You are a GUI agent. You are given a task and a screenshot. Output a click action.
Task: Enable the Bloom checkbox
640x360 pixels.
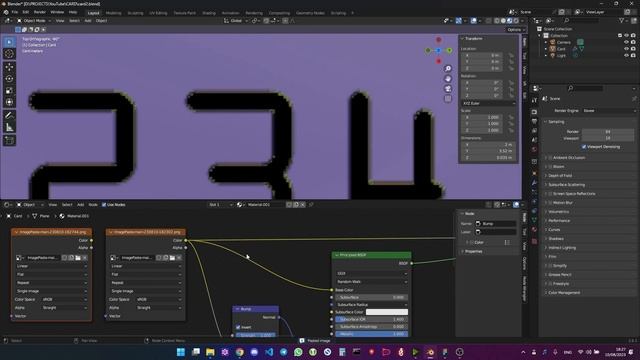(x=550, y=167)
